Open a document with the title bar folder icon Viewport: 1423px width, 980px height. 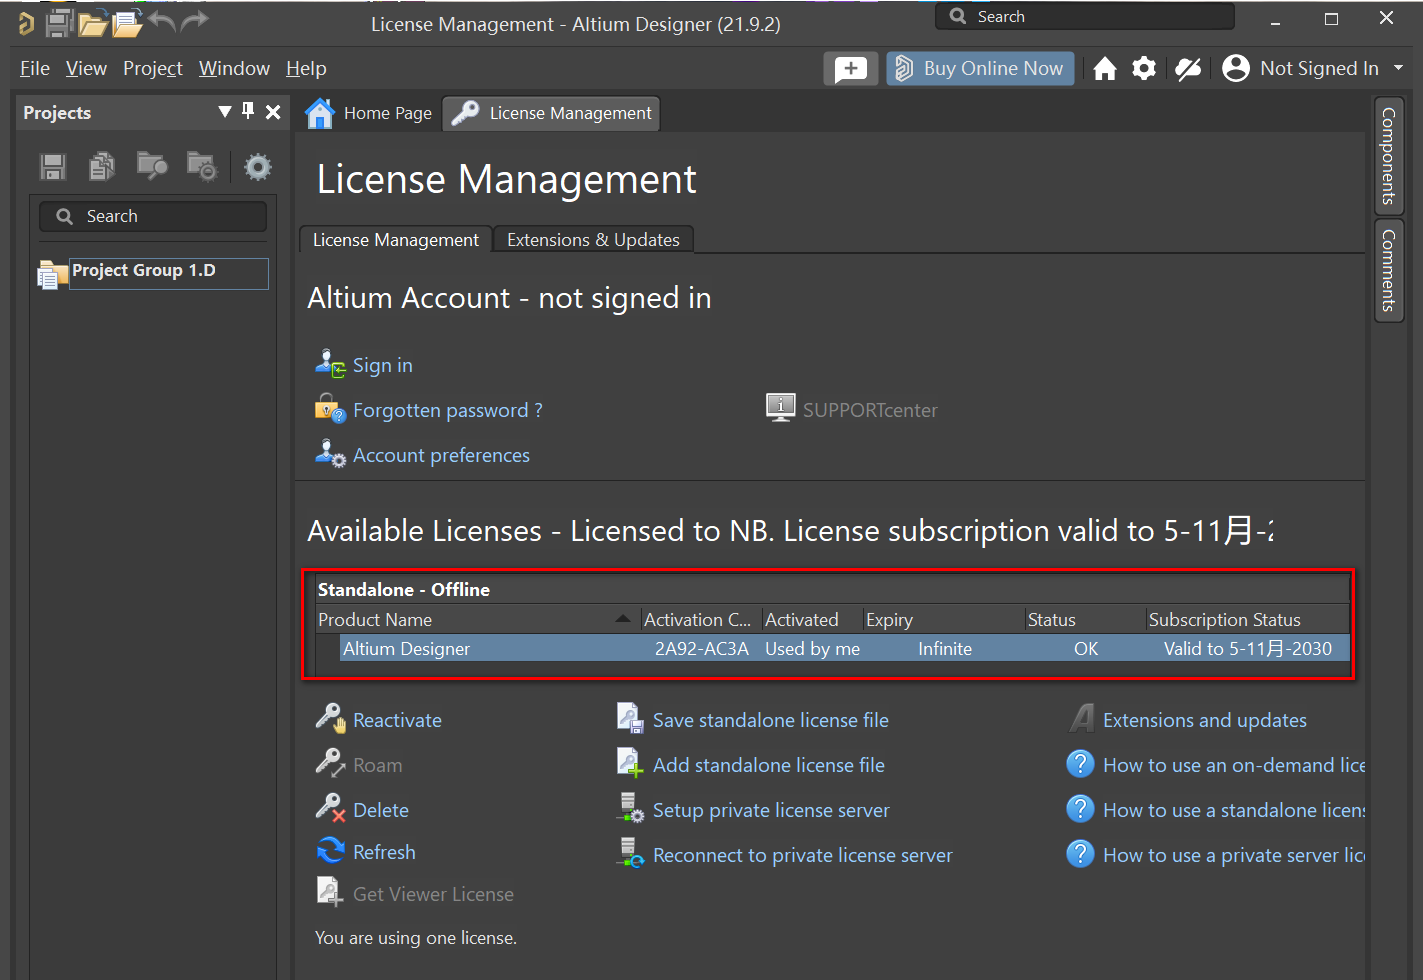pos(93,22)
